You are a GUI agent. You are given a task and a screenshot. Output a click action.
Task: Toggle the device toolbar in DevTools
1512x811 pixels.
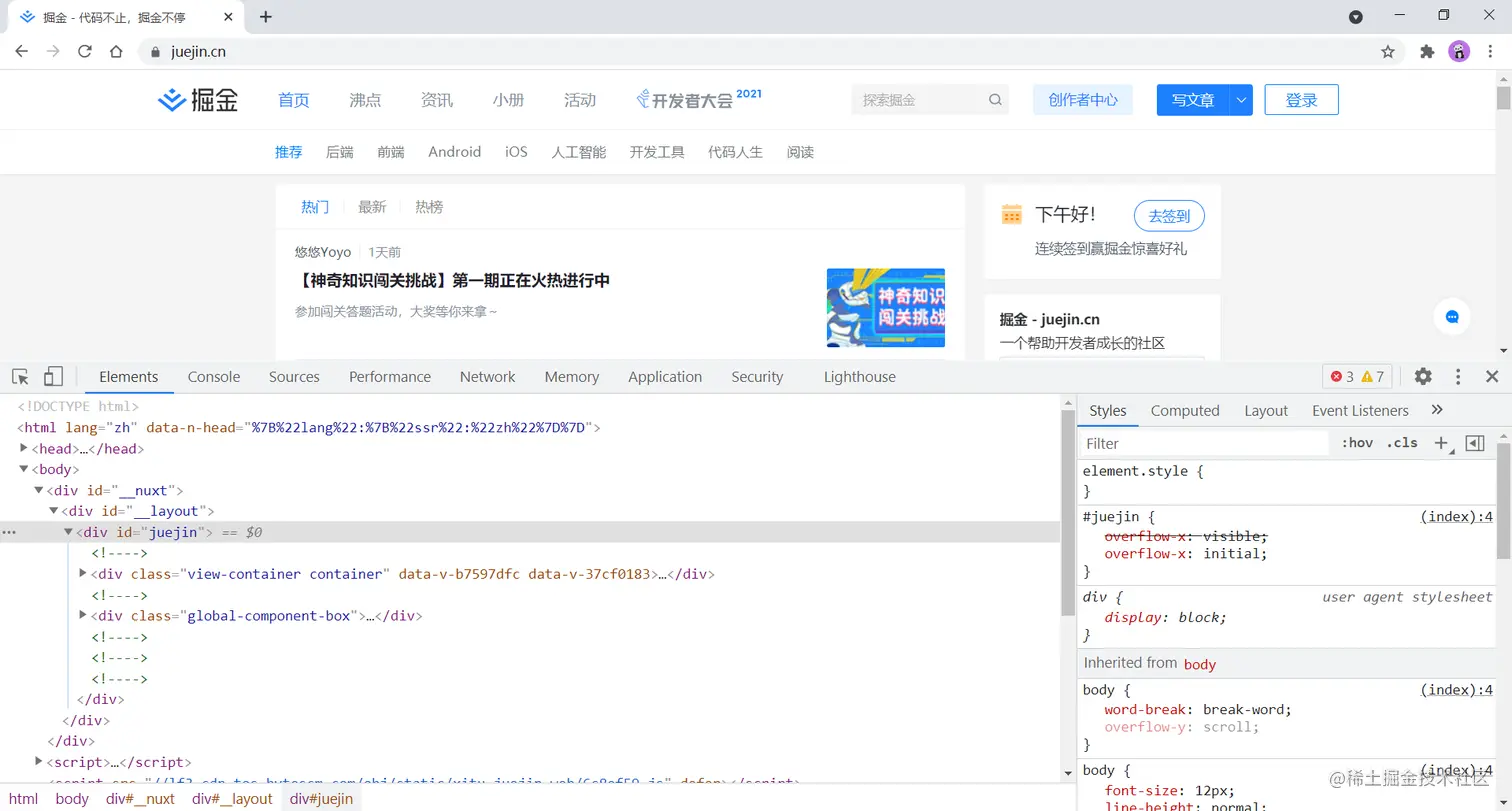(x=53, y=377)
